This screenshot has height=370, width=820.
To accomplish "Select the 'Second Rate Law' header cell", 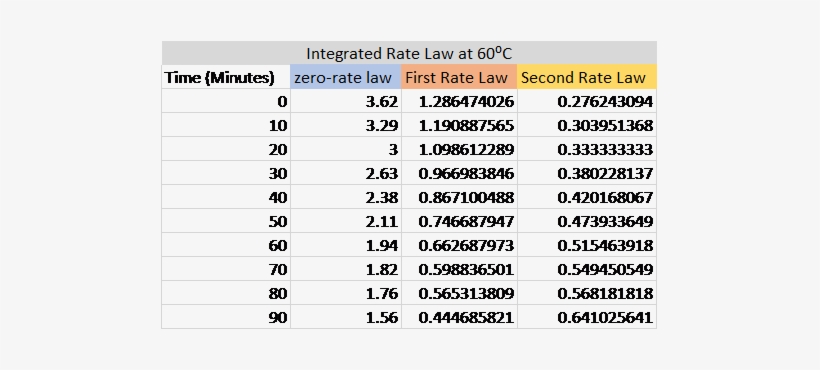I will coord(587,77).
